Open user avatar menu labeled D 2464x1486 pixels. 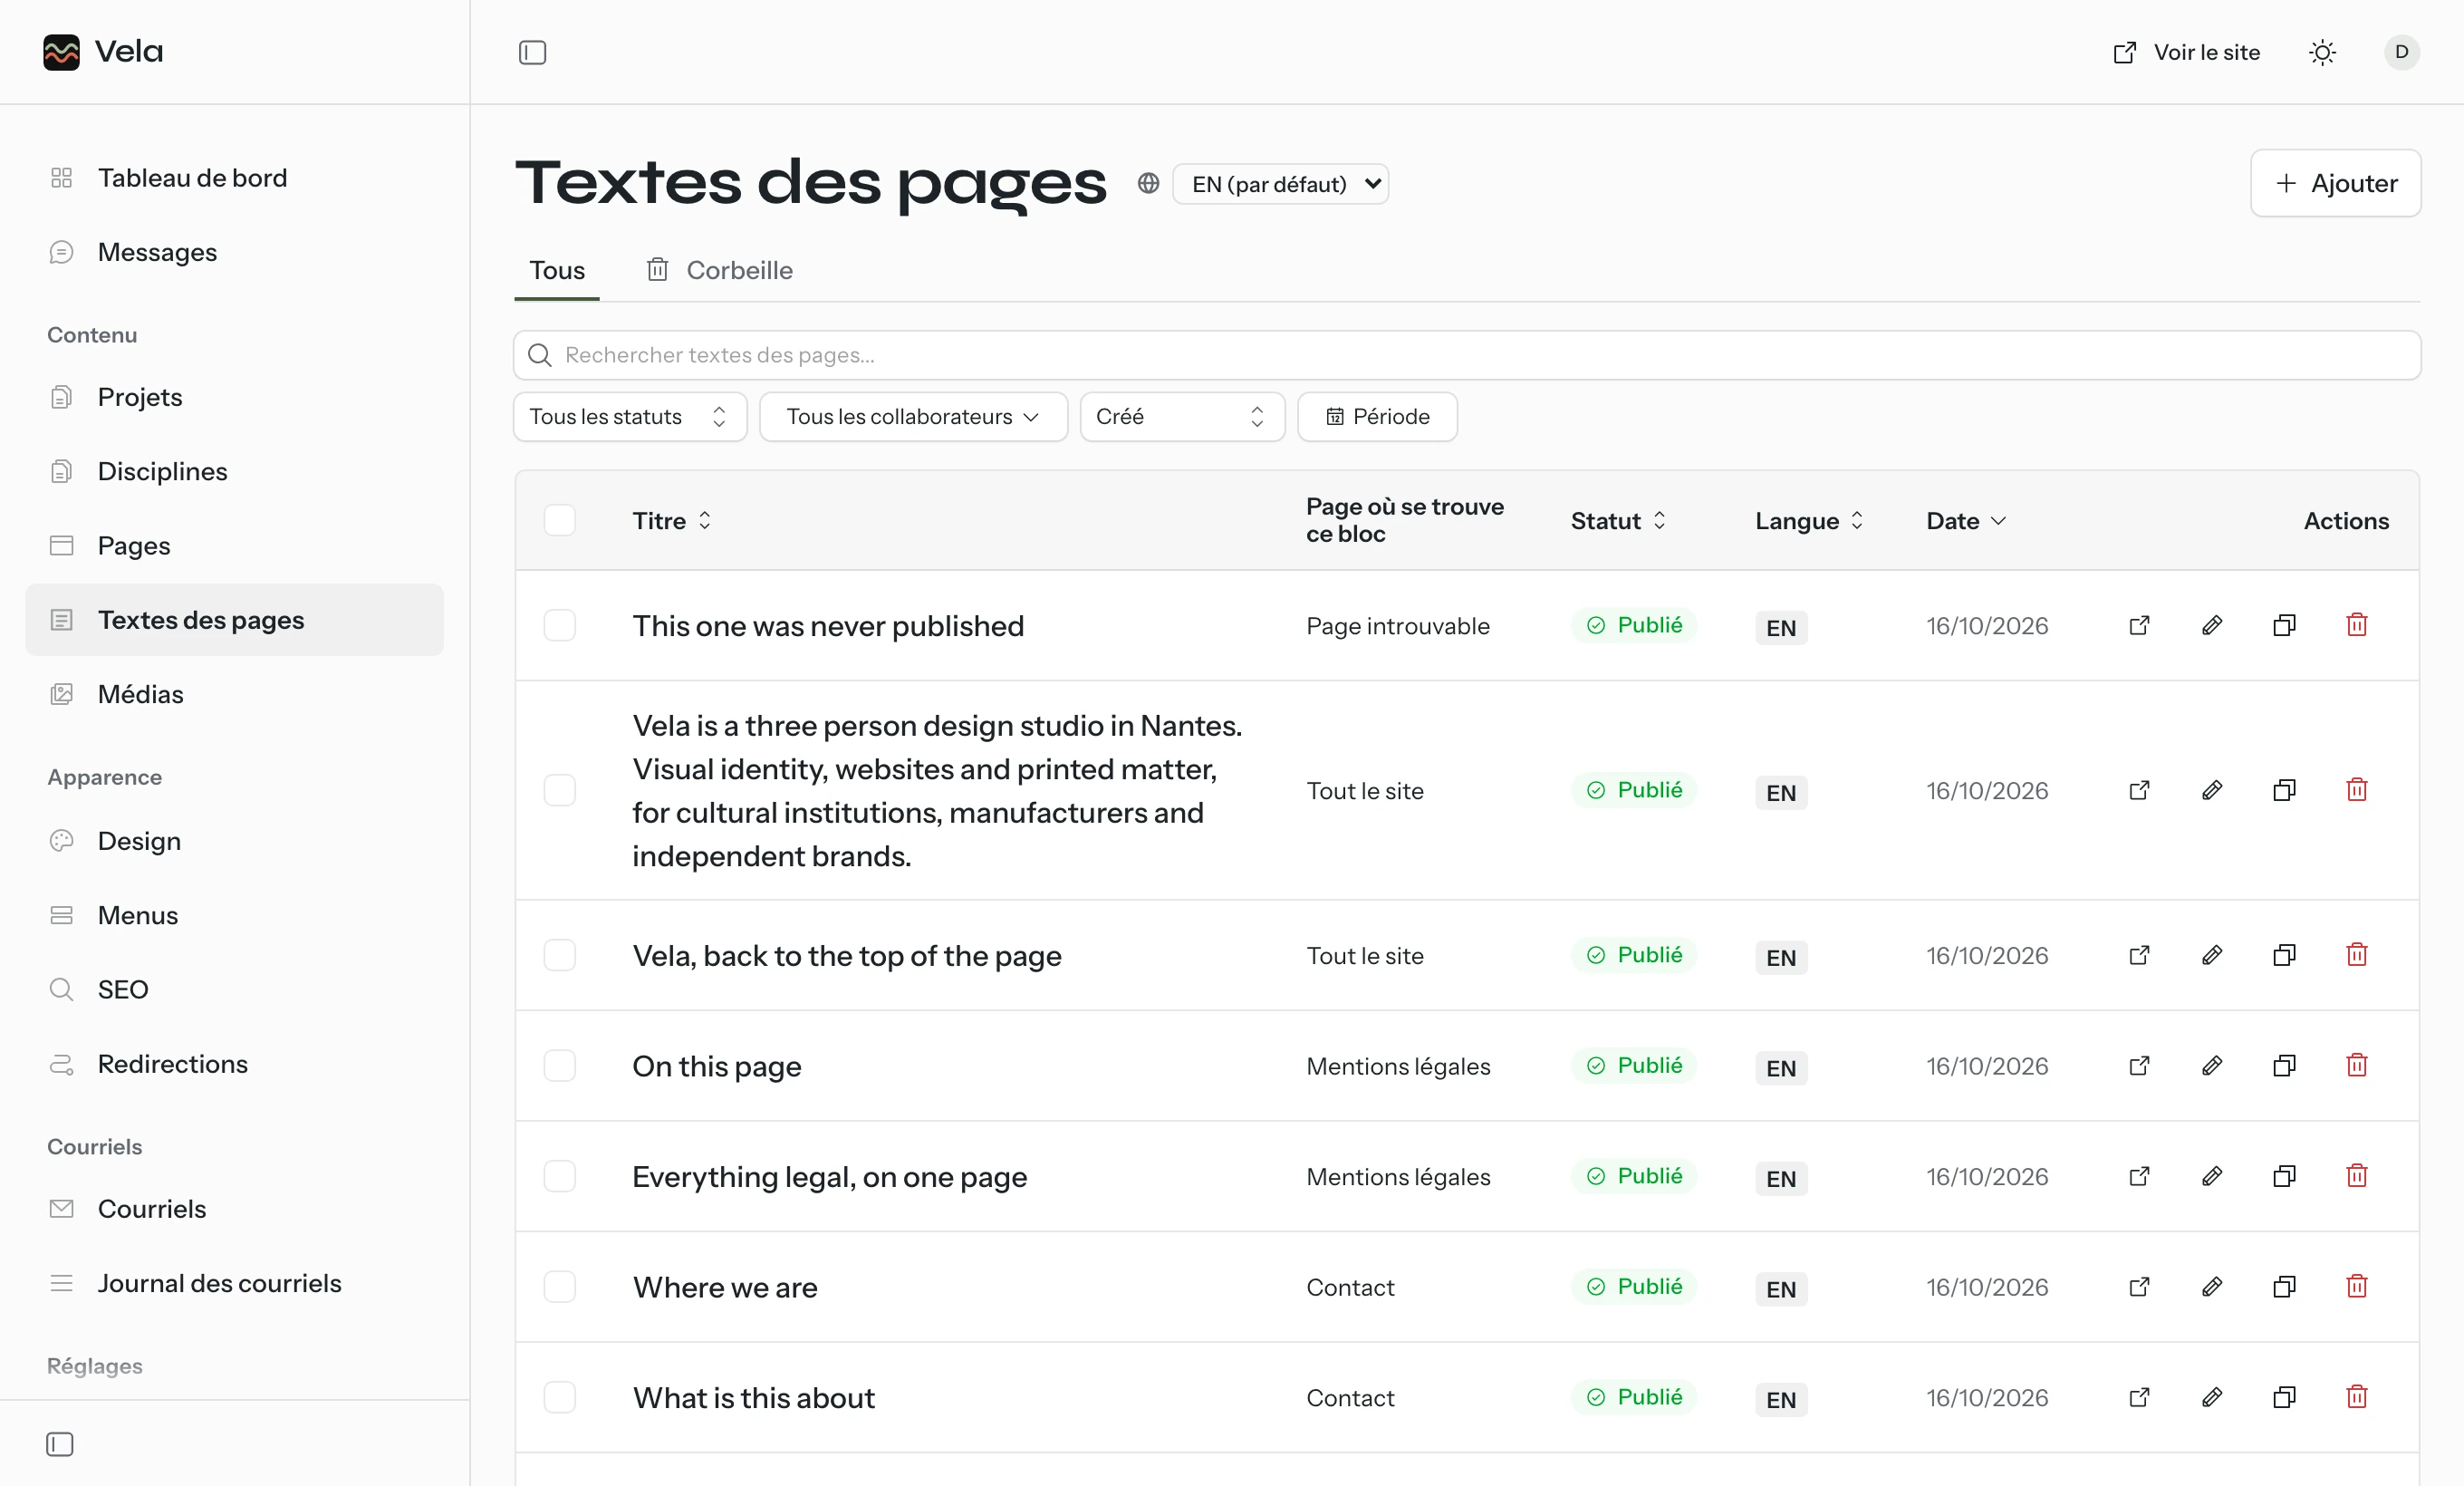pos(2402,52)
